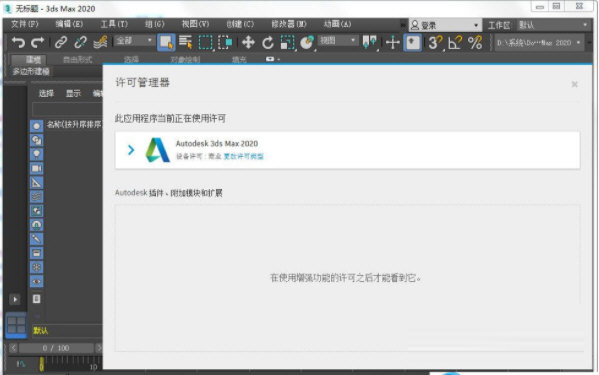Open Select by Name list
The width and height of the screenshot is (599, 375).
point(186,42)
